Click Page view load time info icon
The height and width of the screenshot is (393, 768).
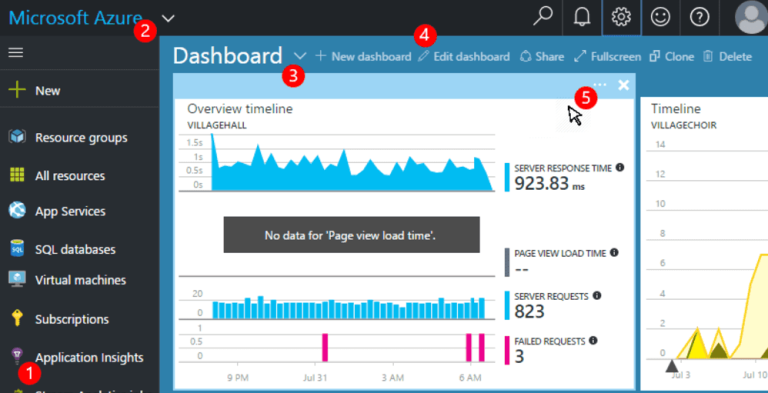point(614,253)
